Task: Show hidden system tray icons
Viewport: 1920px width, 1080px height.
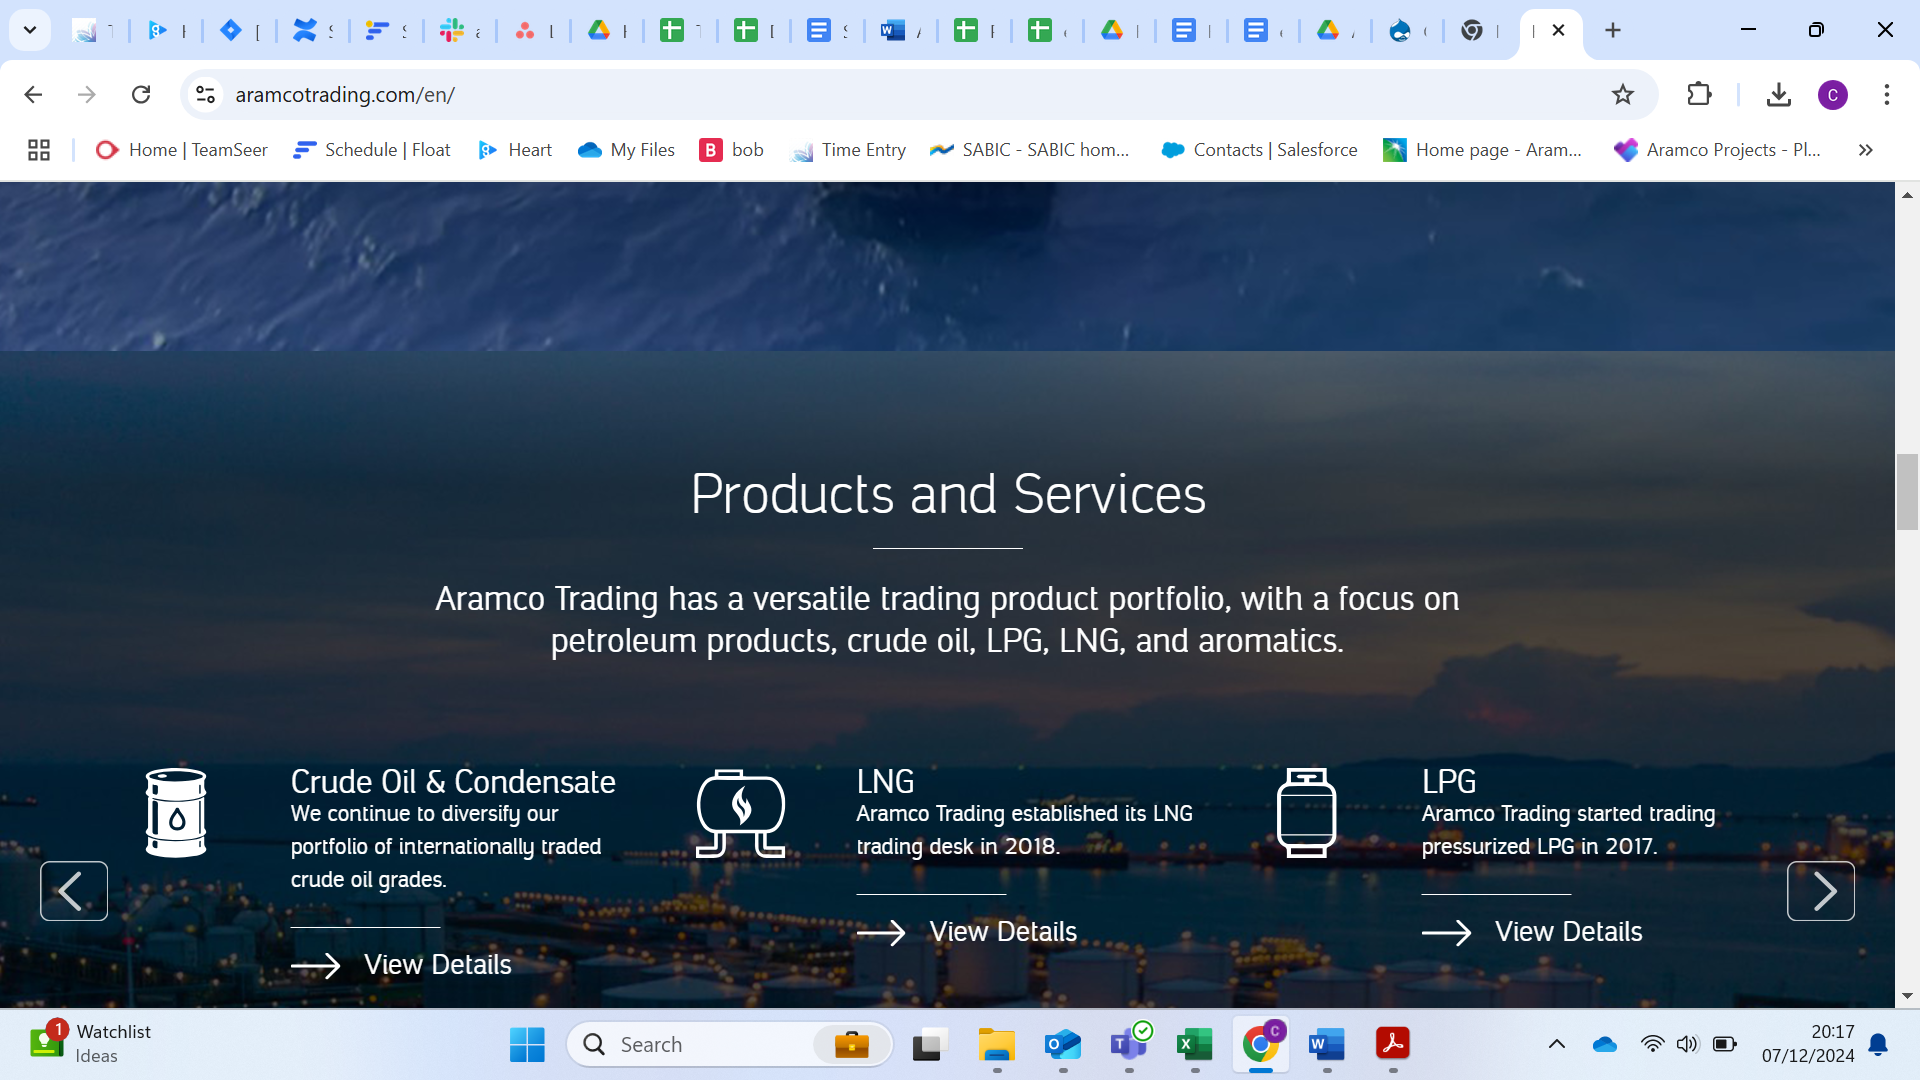Action: [1556, 1045]
